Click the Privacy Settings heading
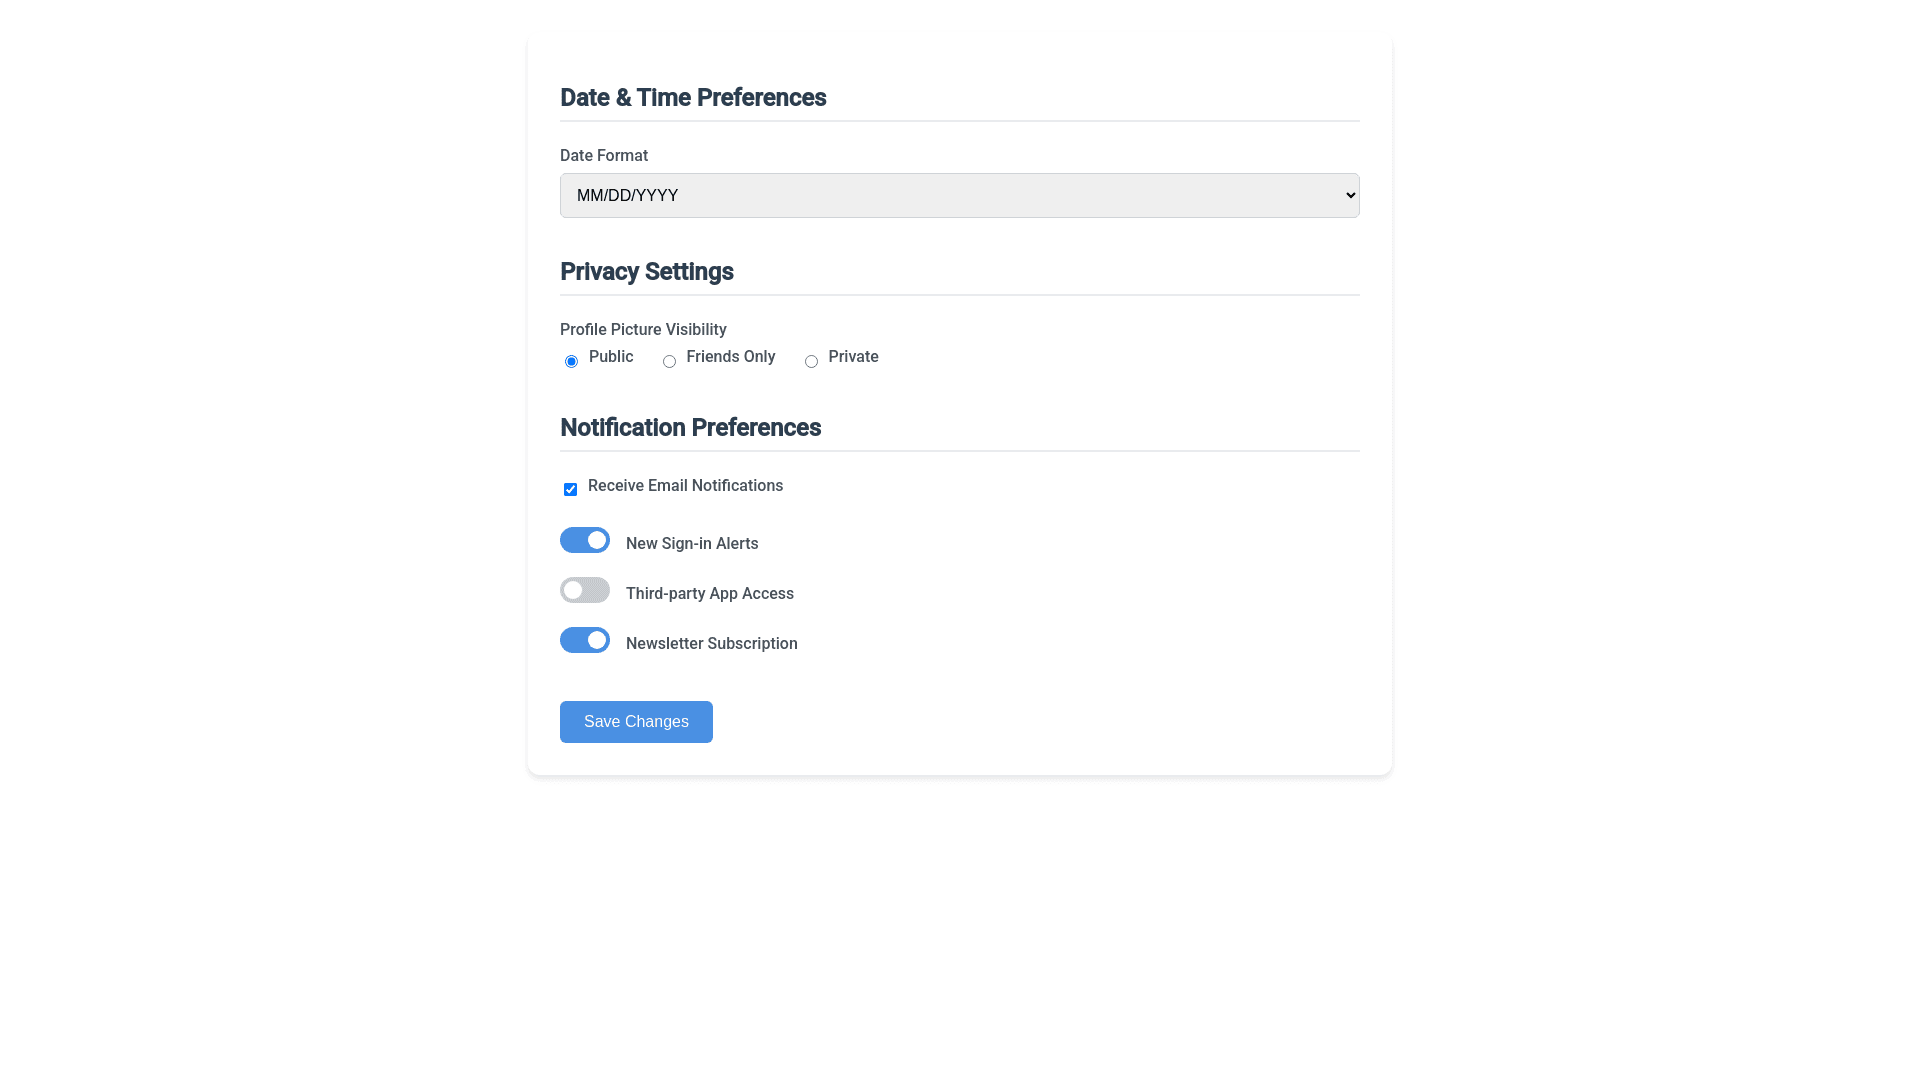1920x1080 pixels. 647,271
